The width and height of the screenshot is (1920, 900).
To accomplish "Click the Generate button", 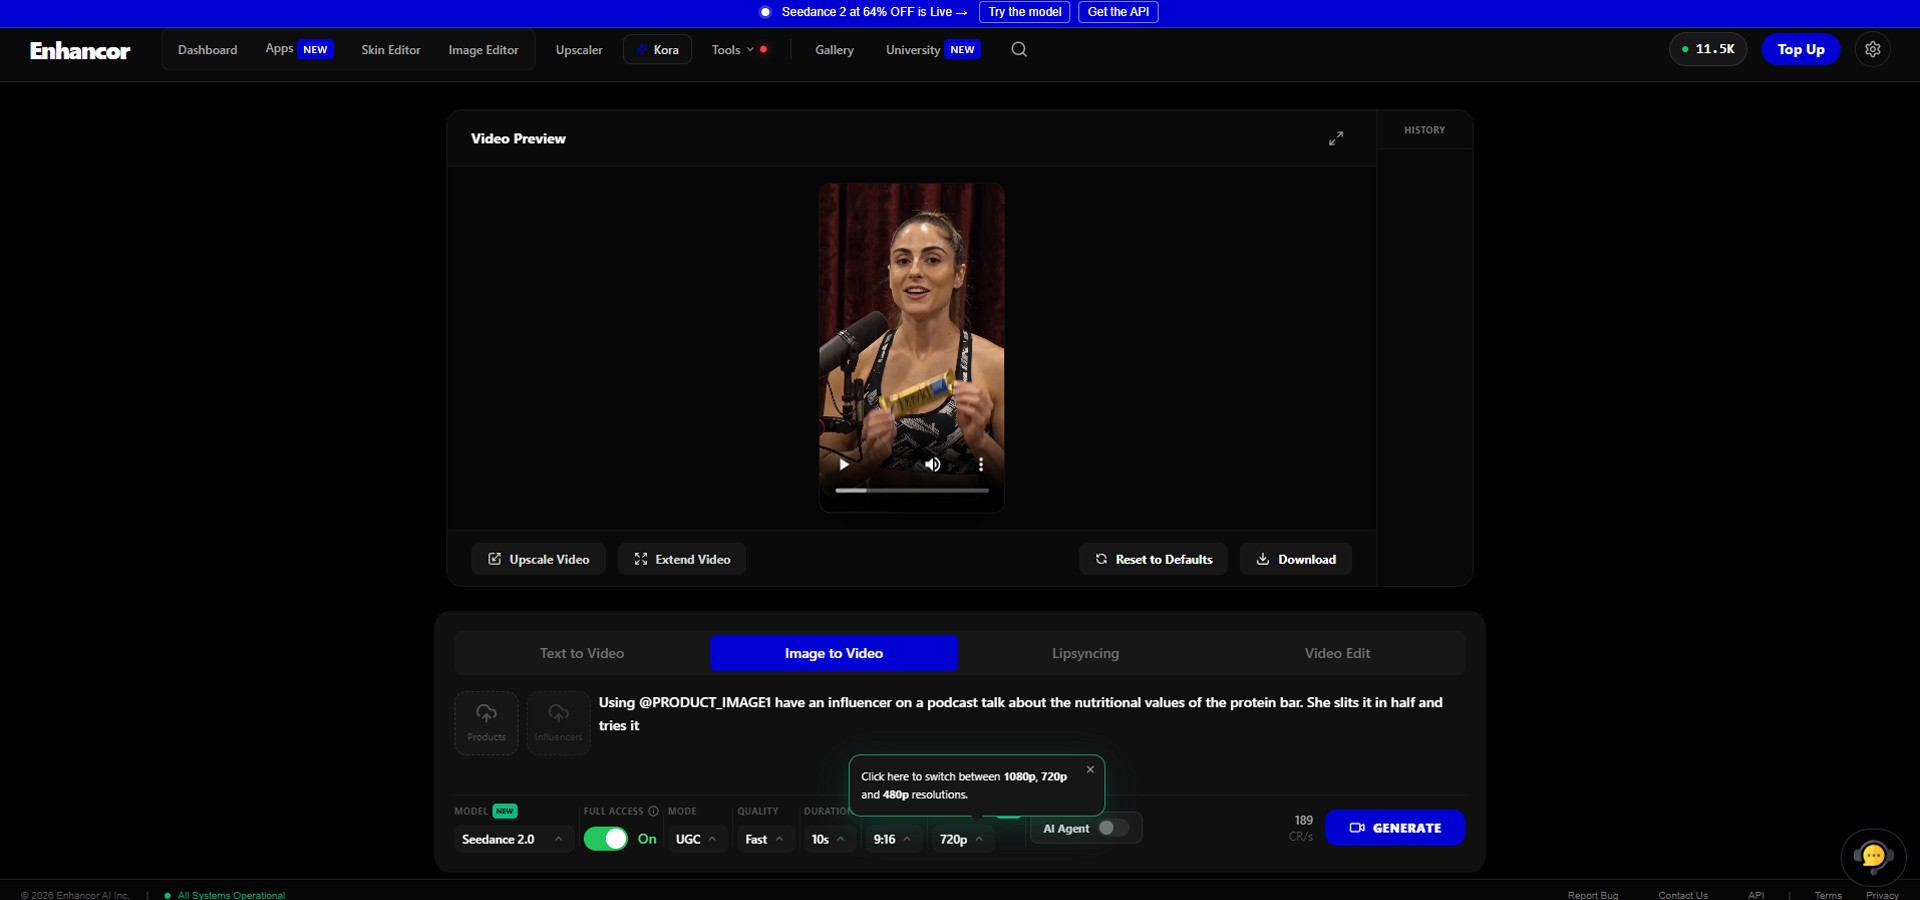I will (1395, 828).
